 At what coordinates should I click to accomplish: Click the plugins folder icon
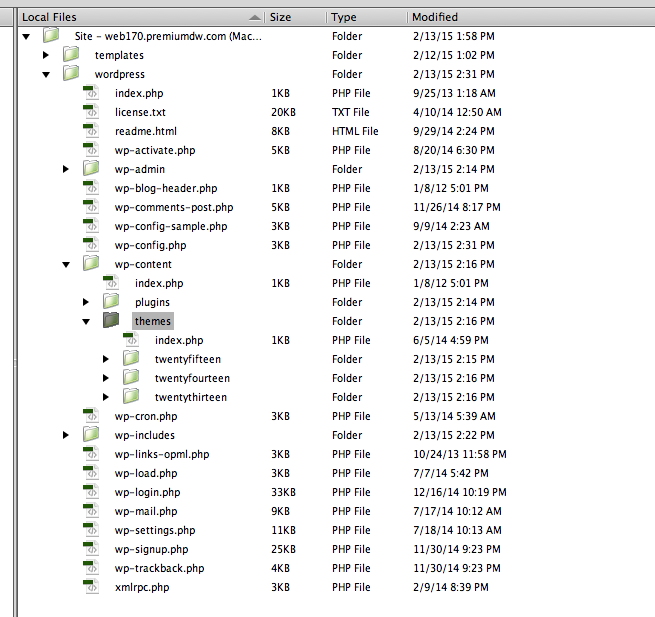click(111, 301)
